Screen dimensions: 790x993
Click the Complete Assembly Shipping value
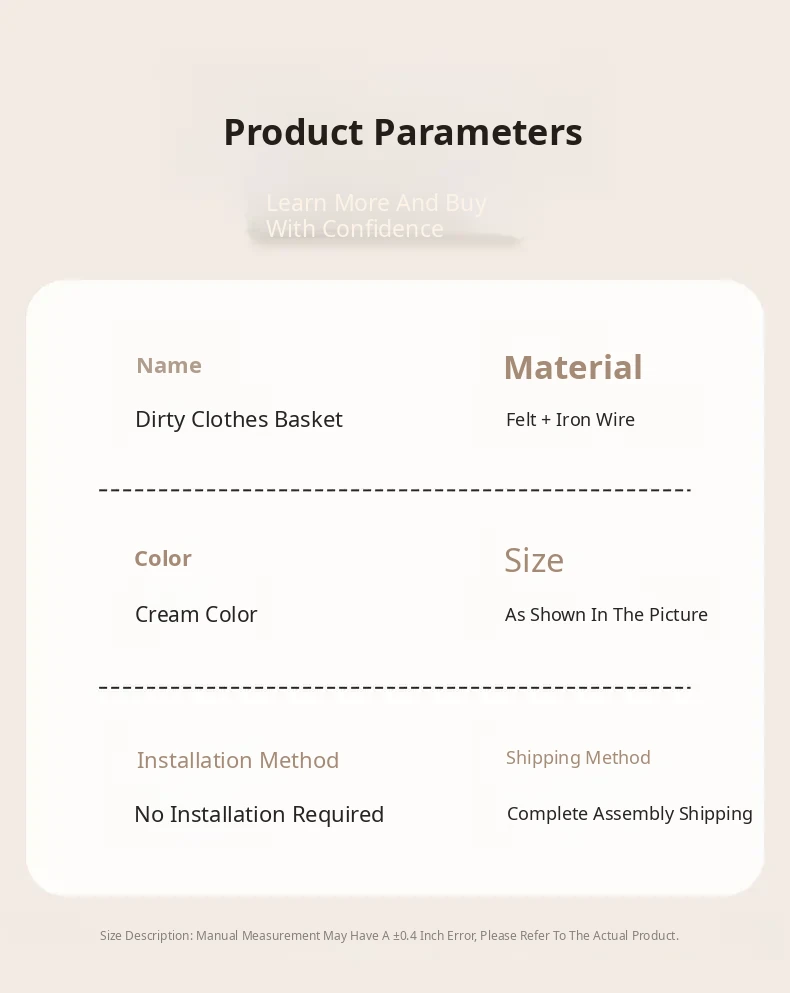tap(629, 814)
